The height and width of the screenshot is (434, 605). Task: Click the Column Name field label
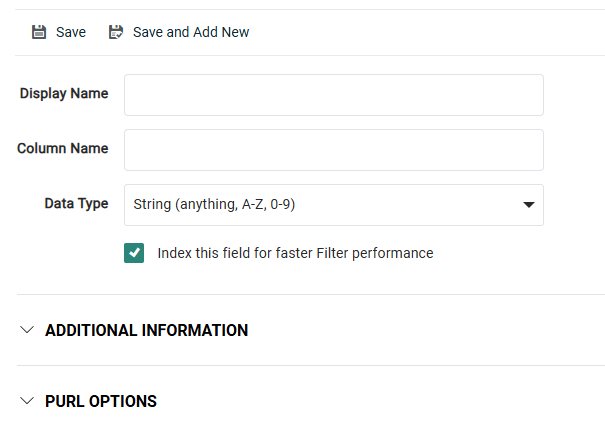pyautogui.click(x=62, y=148)
